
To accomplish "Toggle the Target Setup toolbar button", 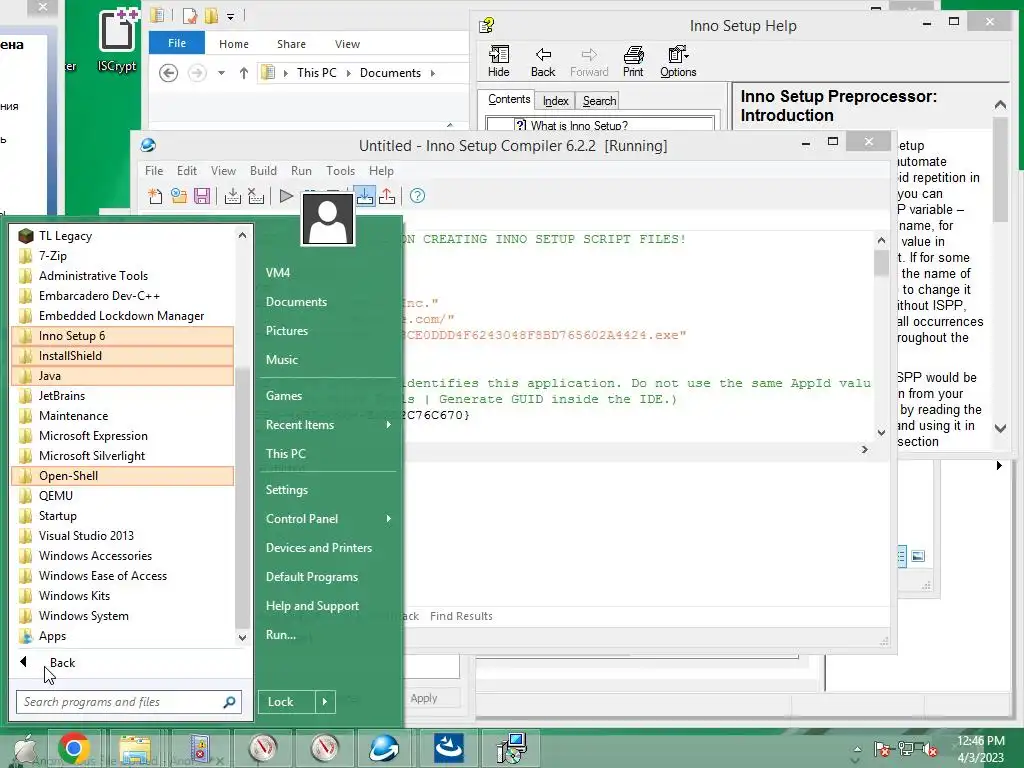I will click(365, 196).
